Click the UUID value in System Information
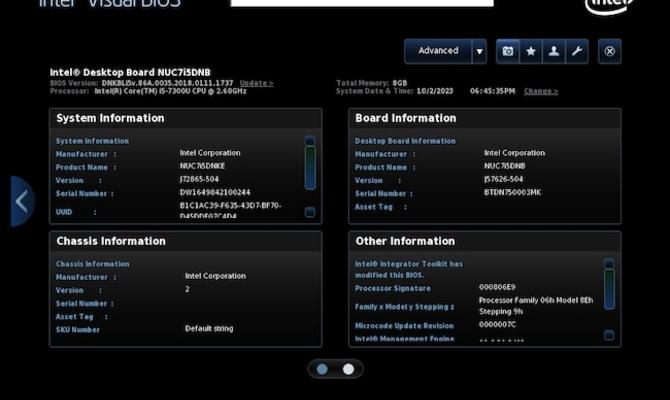670x400 pixels. tap(230, 210)
